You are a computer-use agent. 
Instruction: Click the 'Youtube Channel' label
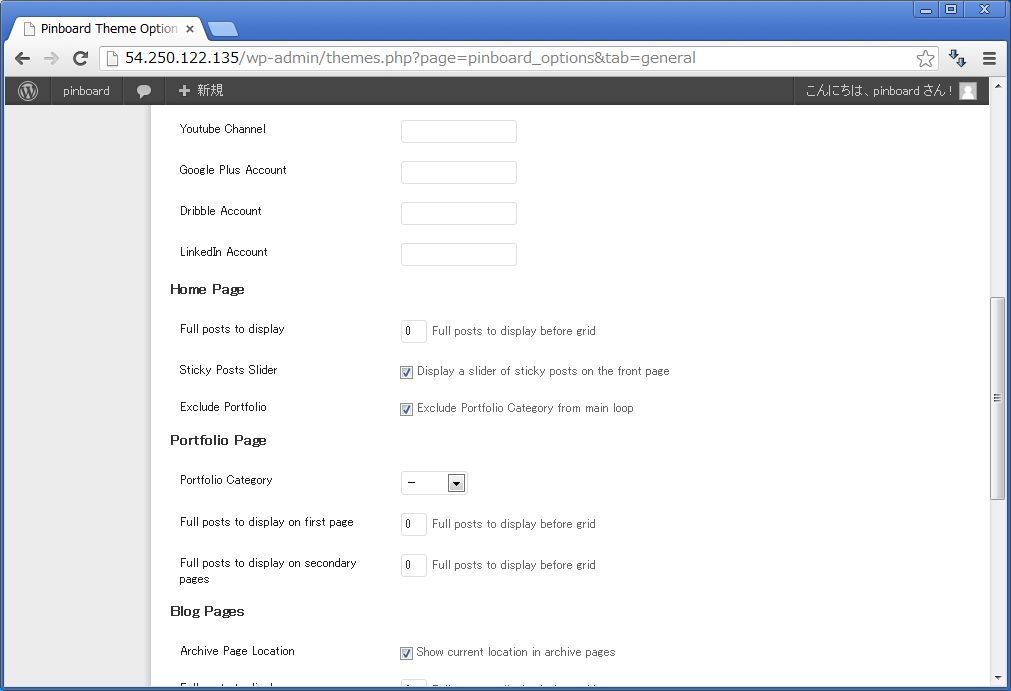coord(222,129)
